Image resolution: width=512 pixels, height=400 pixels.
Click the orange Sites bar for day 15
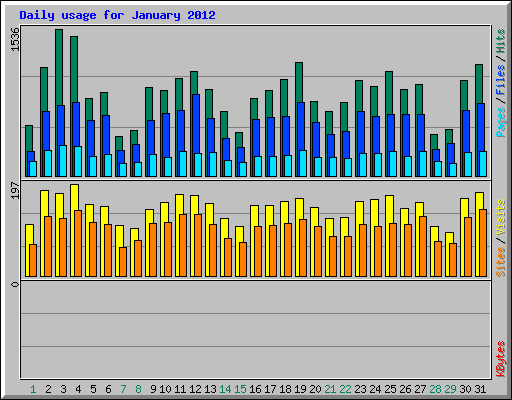(x=243, y=259)
